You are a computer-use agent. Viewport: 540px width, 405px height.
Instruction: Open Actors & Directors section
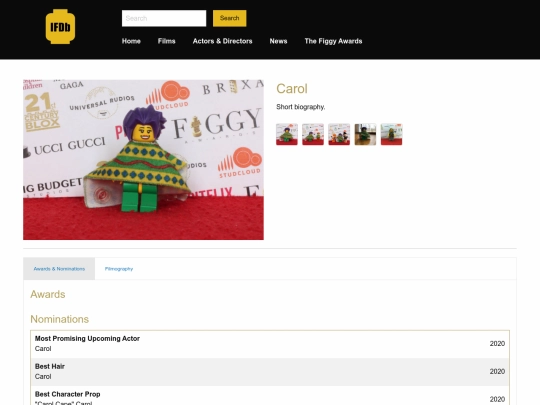point(222,41)
